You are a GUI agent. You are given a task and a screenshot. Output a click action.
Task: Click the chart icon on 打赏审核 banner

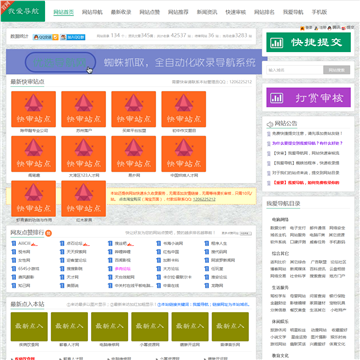(x=277, y=98)
